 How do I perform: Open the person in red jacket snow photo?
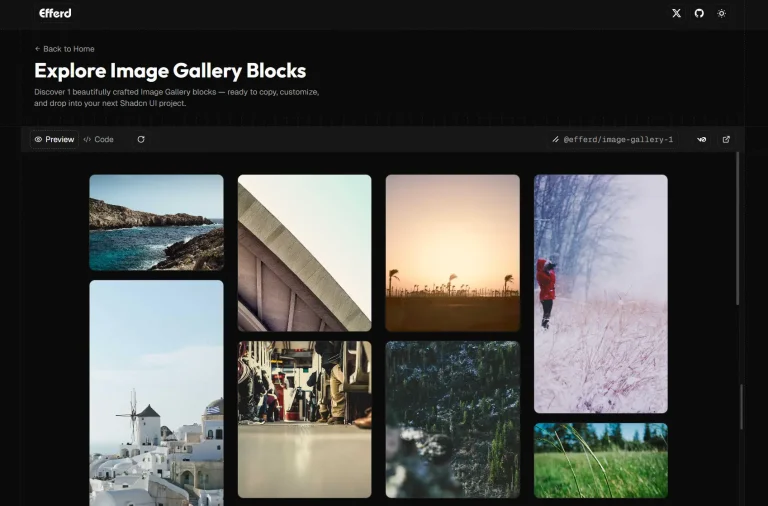600,293
